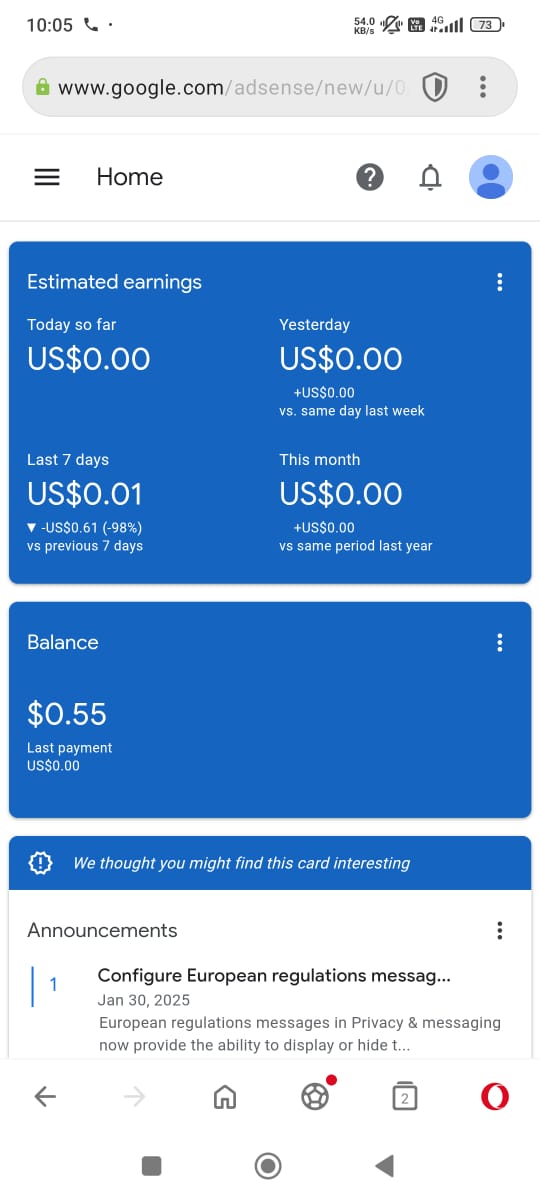Tap the padlock icon in address bar
Image resolution: width=540 pixels, height=1200 pixels.
[x=42, y=87]
